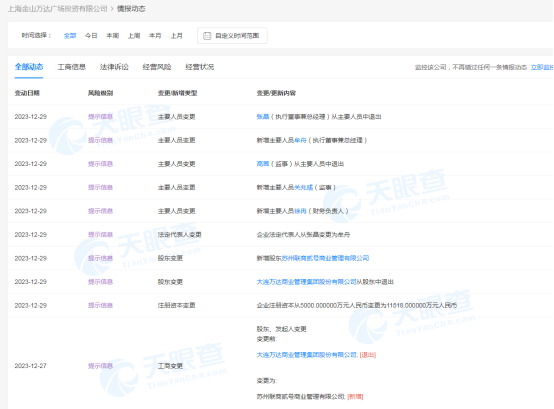
Task: Click the 股东、发起人变更 heading text
Action: (x=281, y=329)
